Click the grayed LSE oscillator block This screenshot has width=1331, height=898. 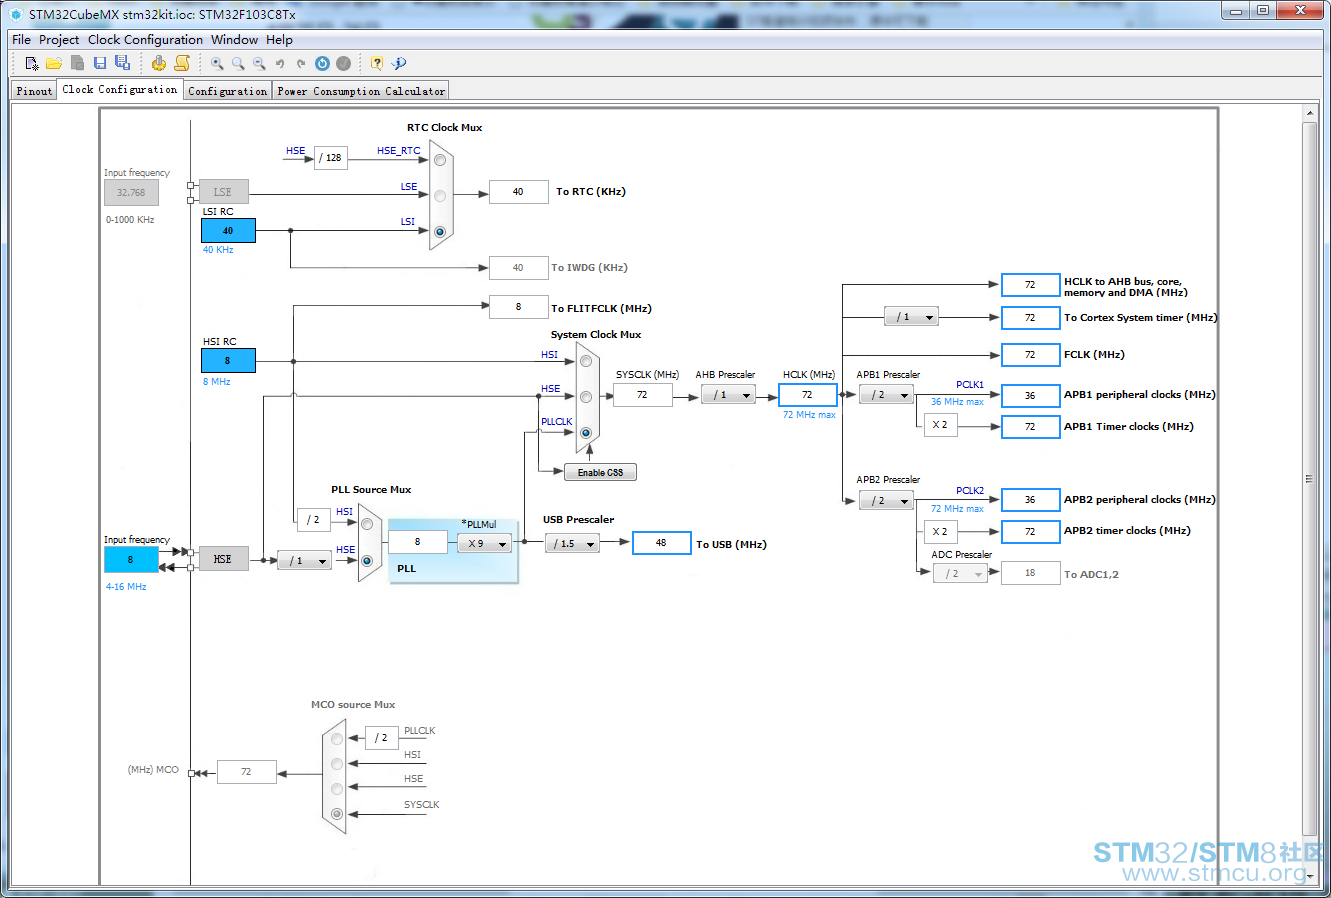pyautogui.click(x=223, y=192)
